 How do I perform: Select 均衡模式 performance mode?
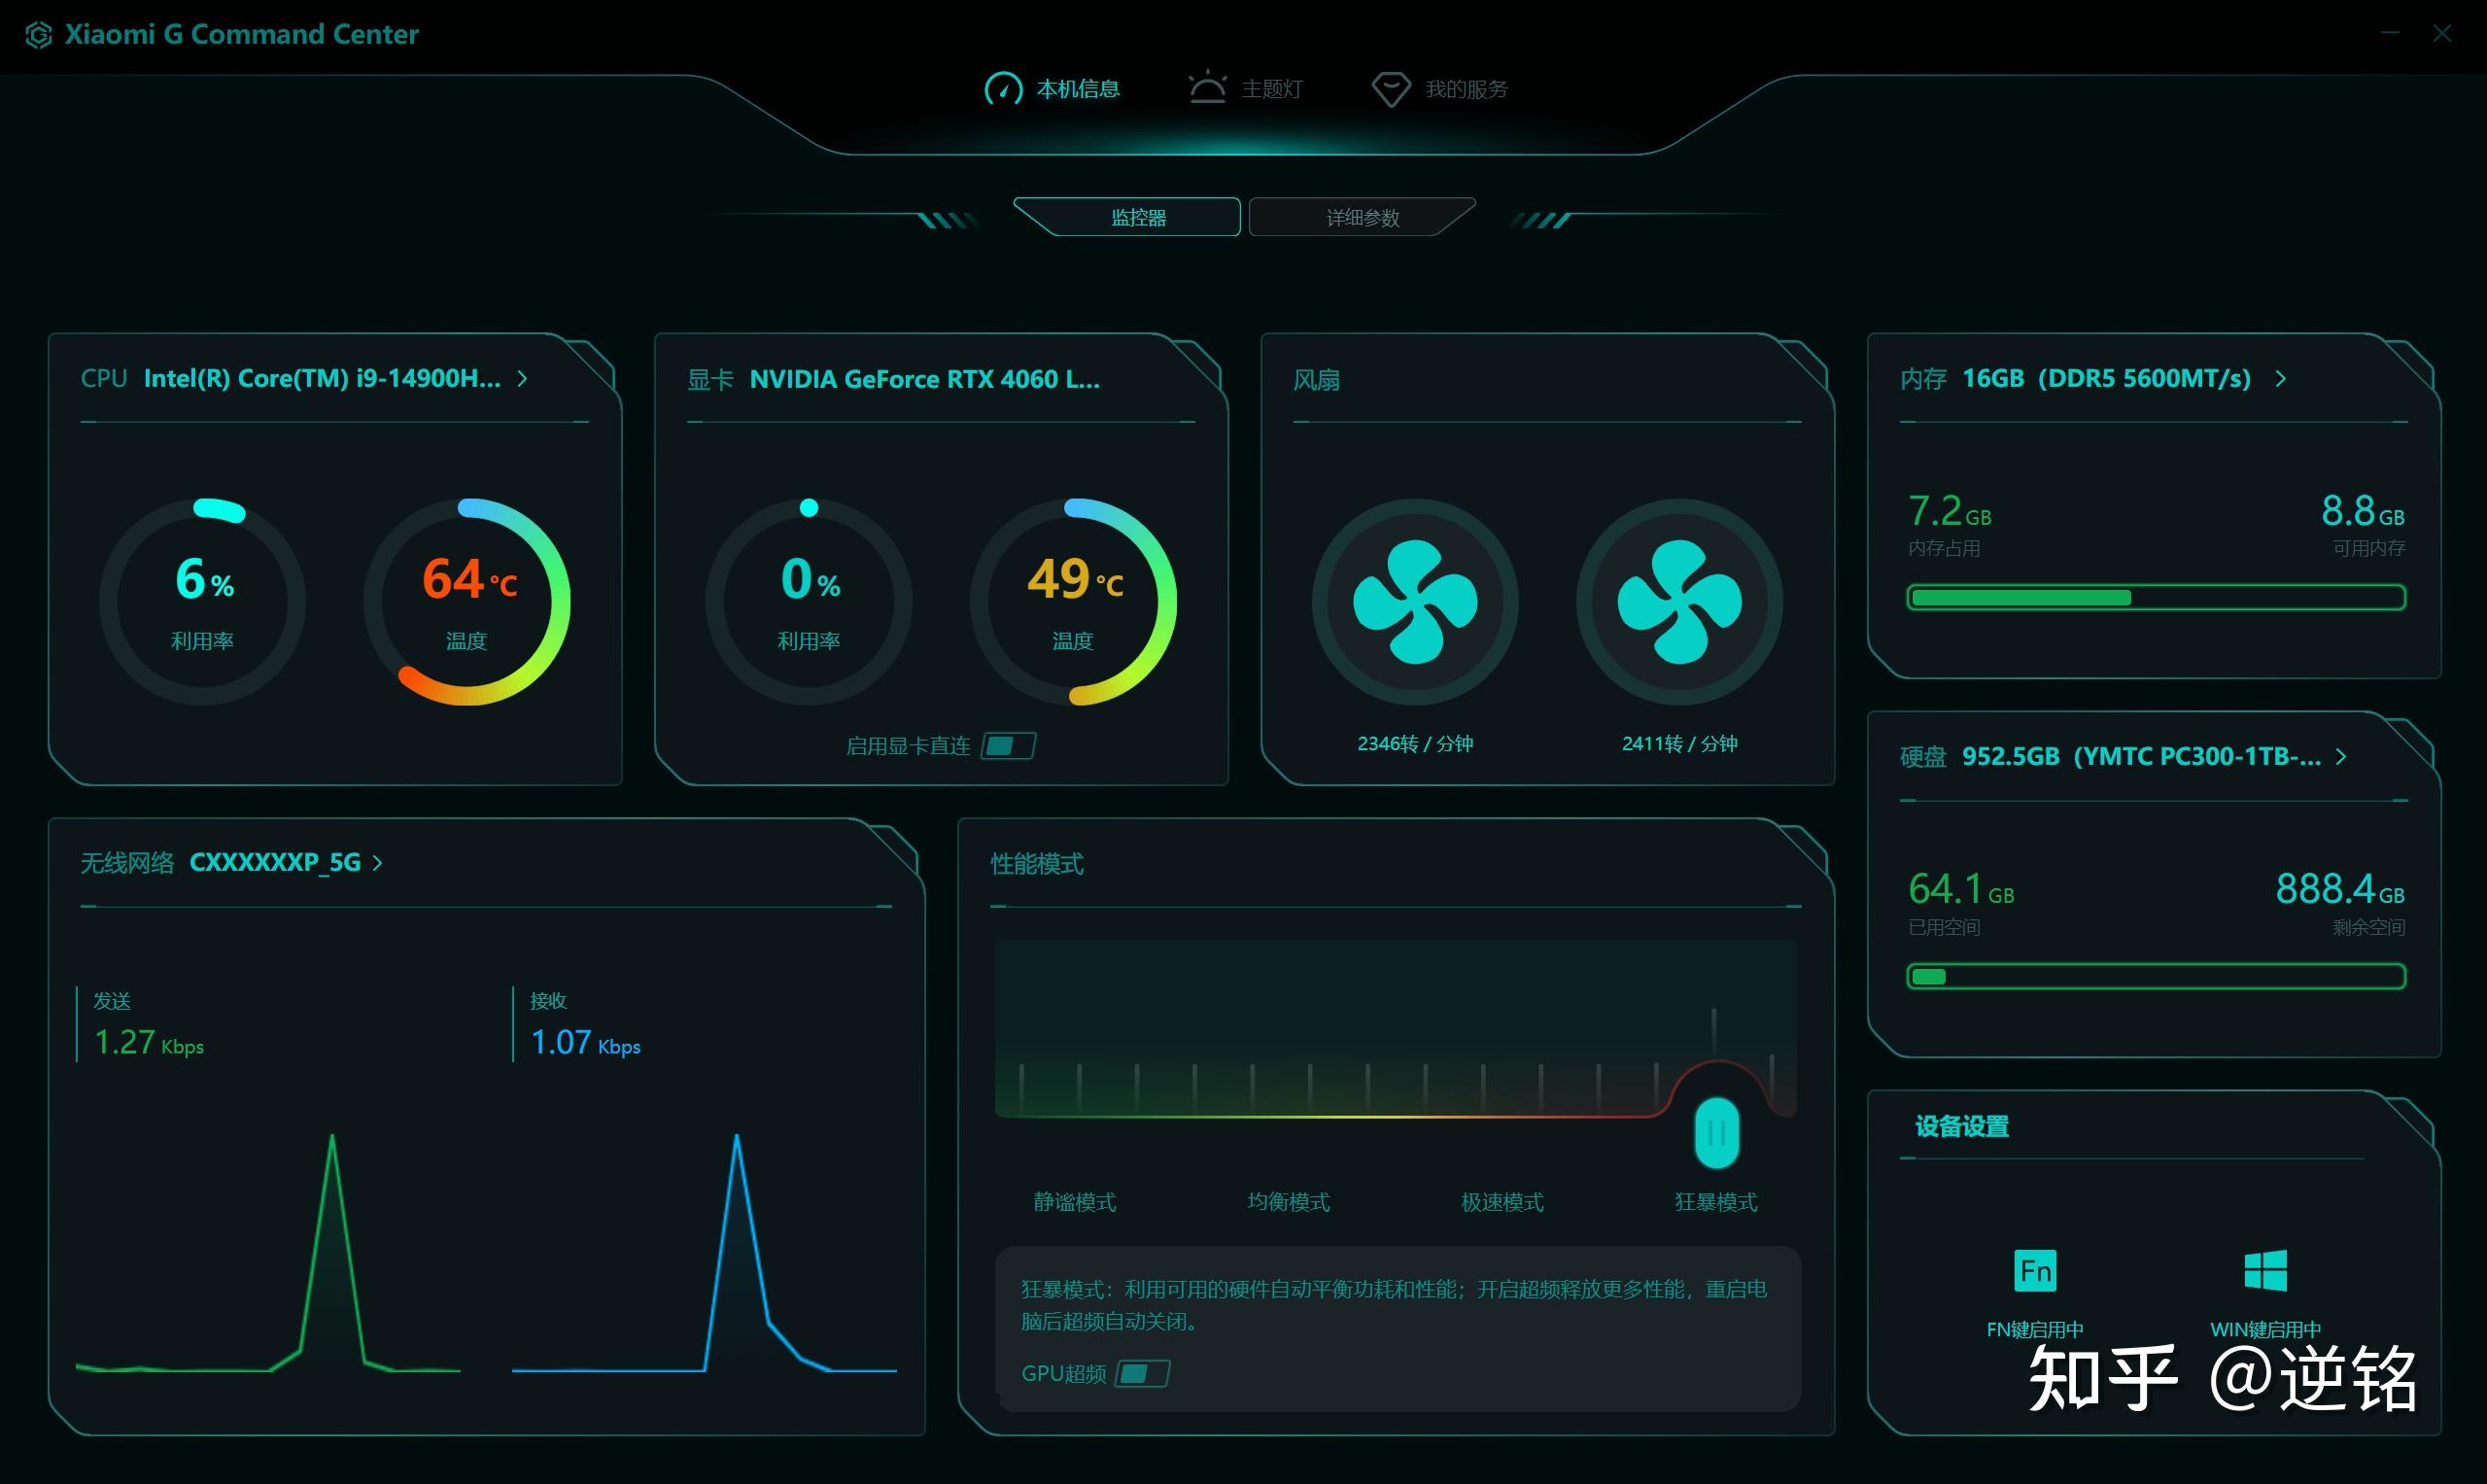click(1288, 1202)
